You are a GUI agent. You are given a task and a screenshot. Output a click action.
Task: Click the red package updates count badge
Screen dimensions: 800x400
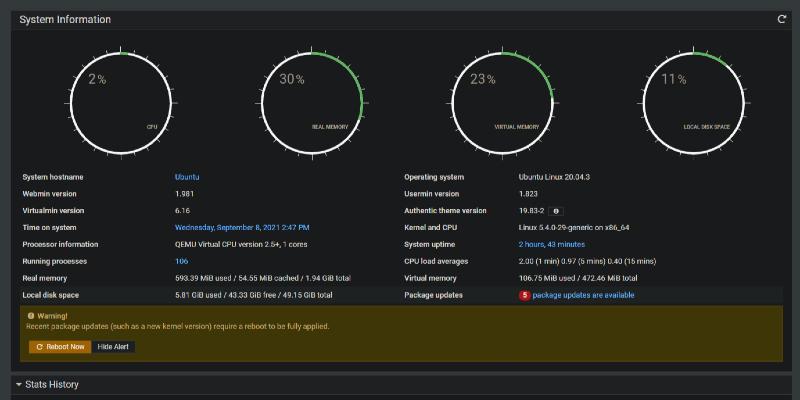coord(524,295)
